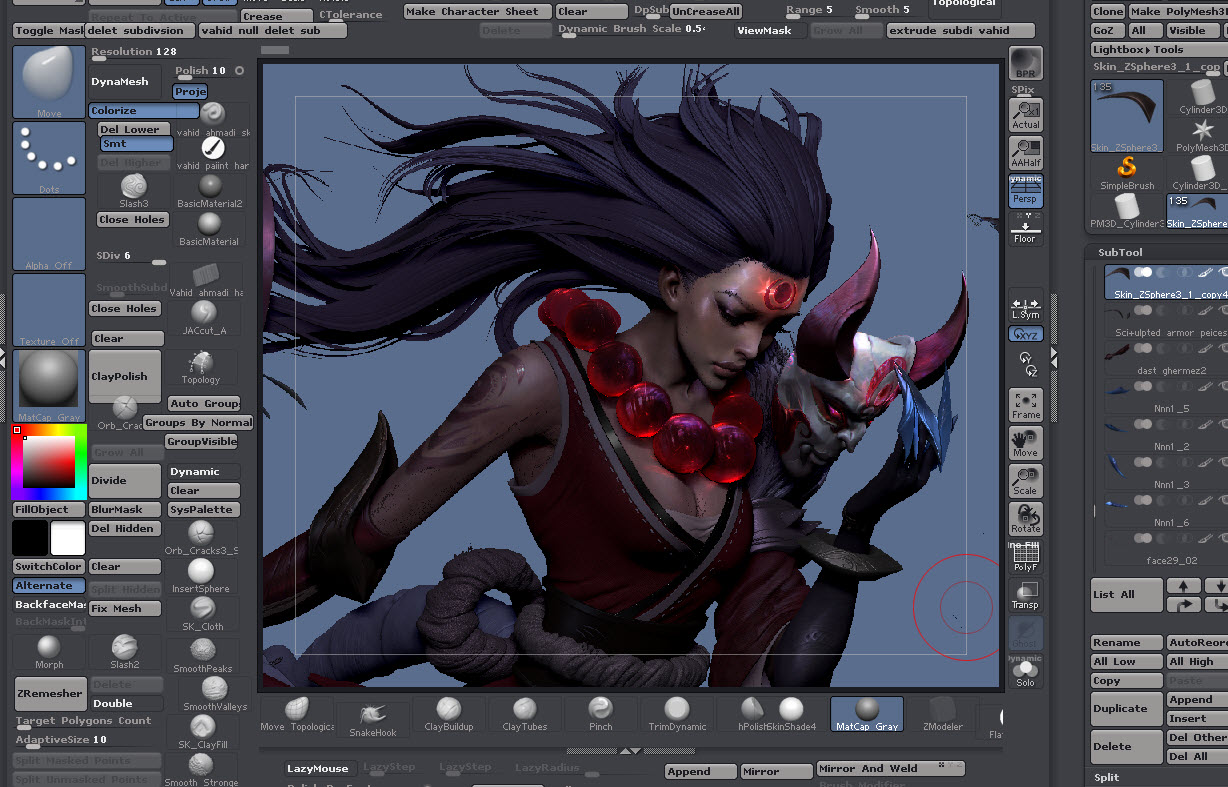This screenshot has height=787, width=1228.
Task: Select the Nnn1_5 subtool
Action: click(x=1166, y=396)
